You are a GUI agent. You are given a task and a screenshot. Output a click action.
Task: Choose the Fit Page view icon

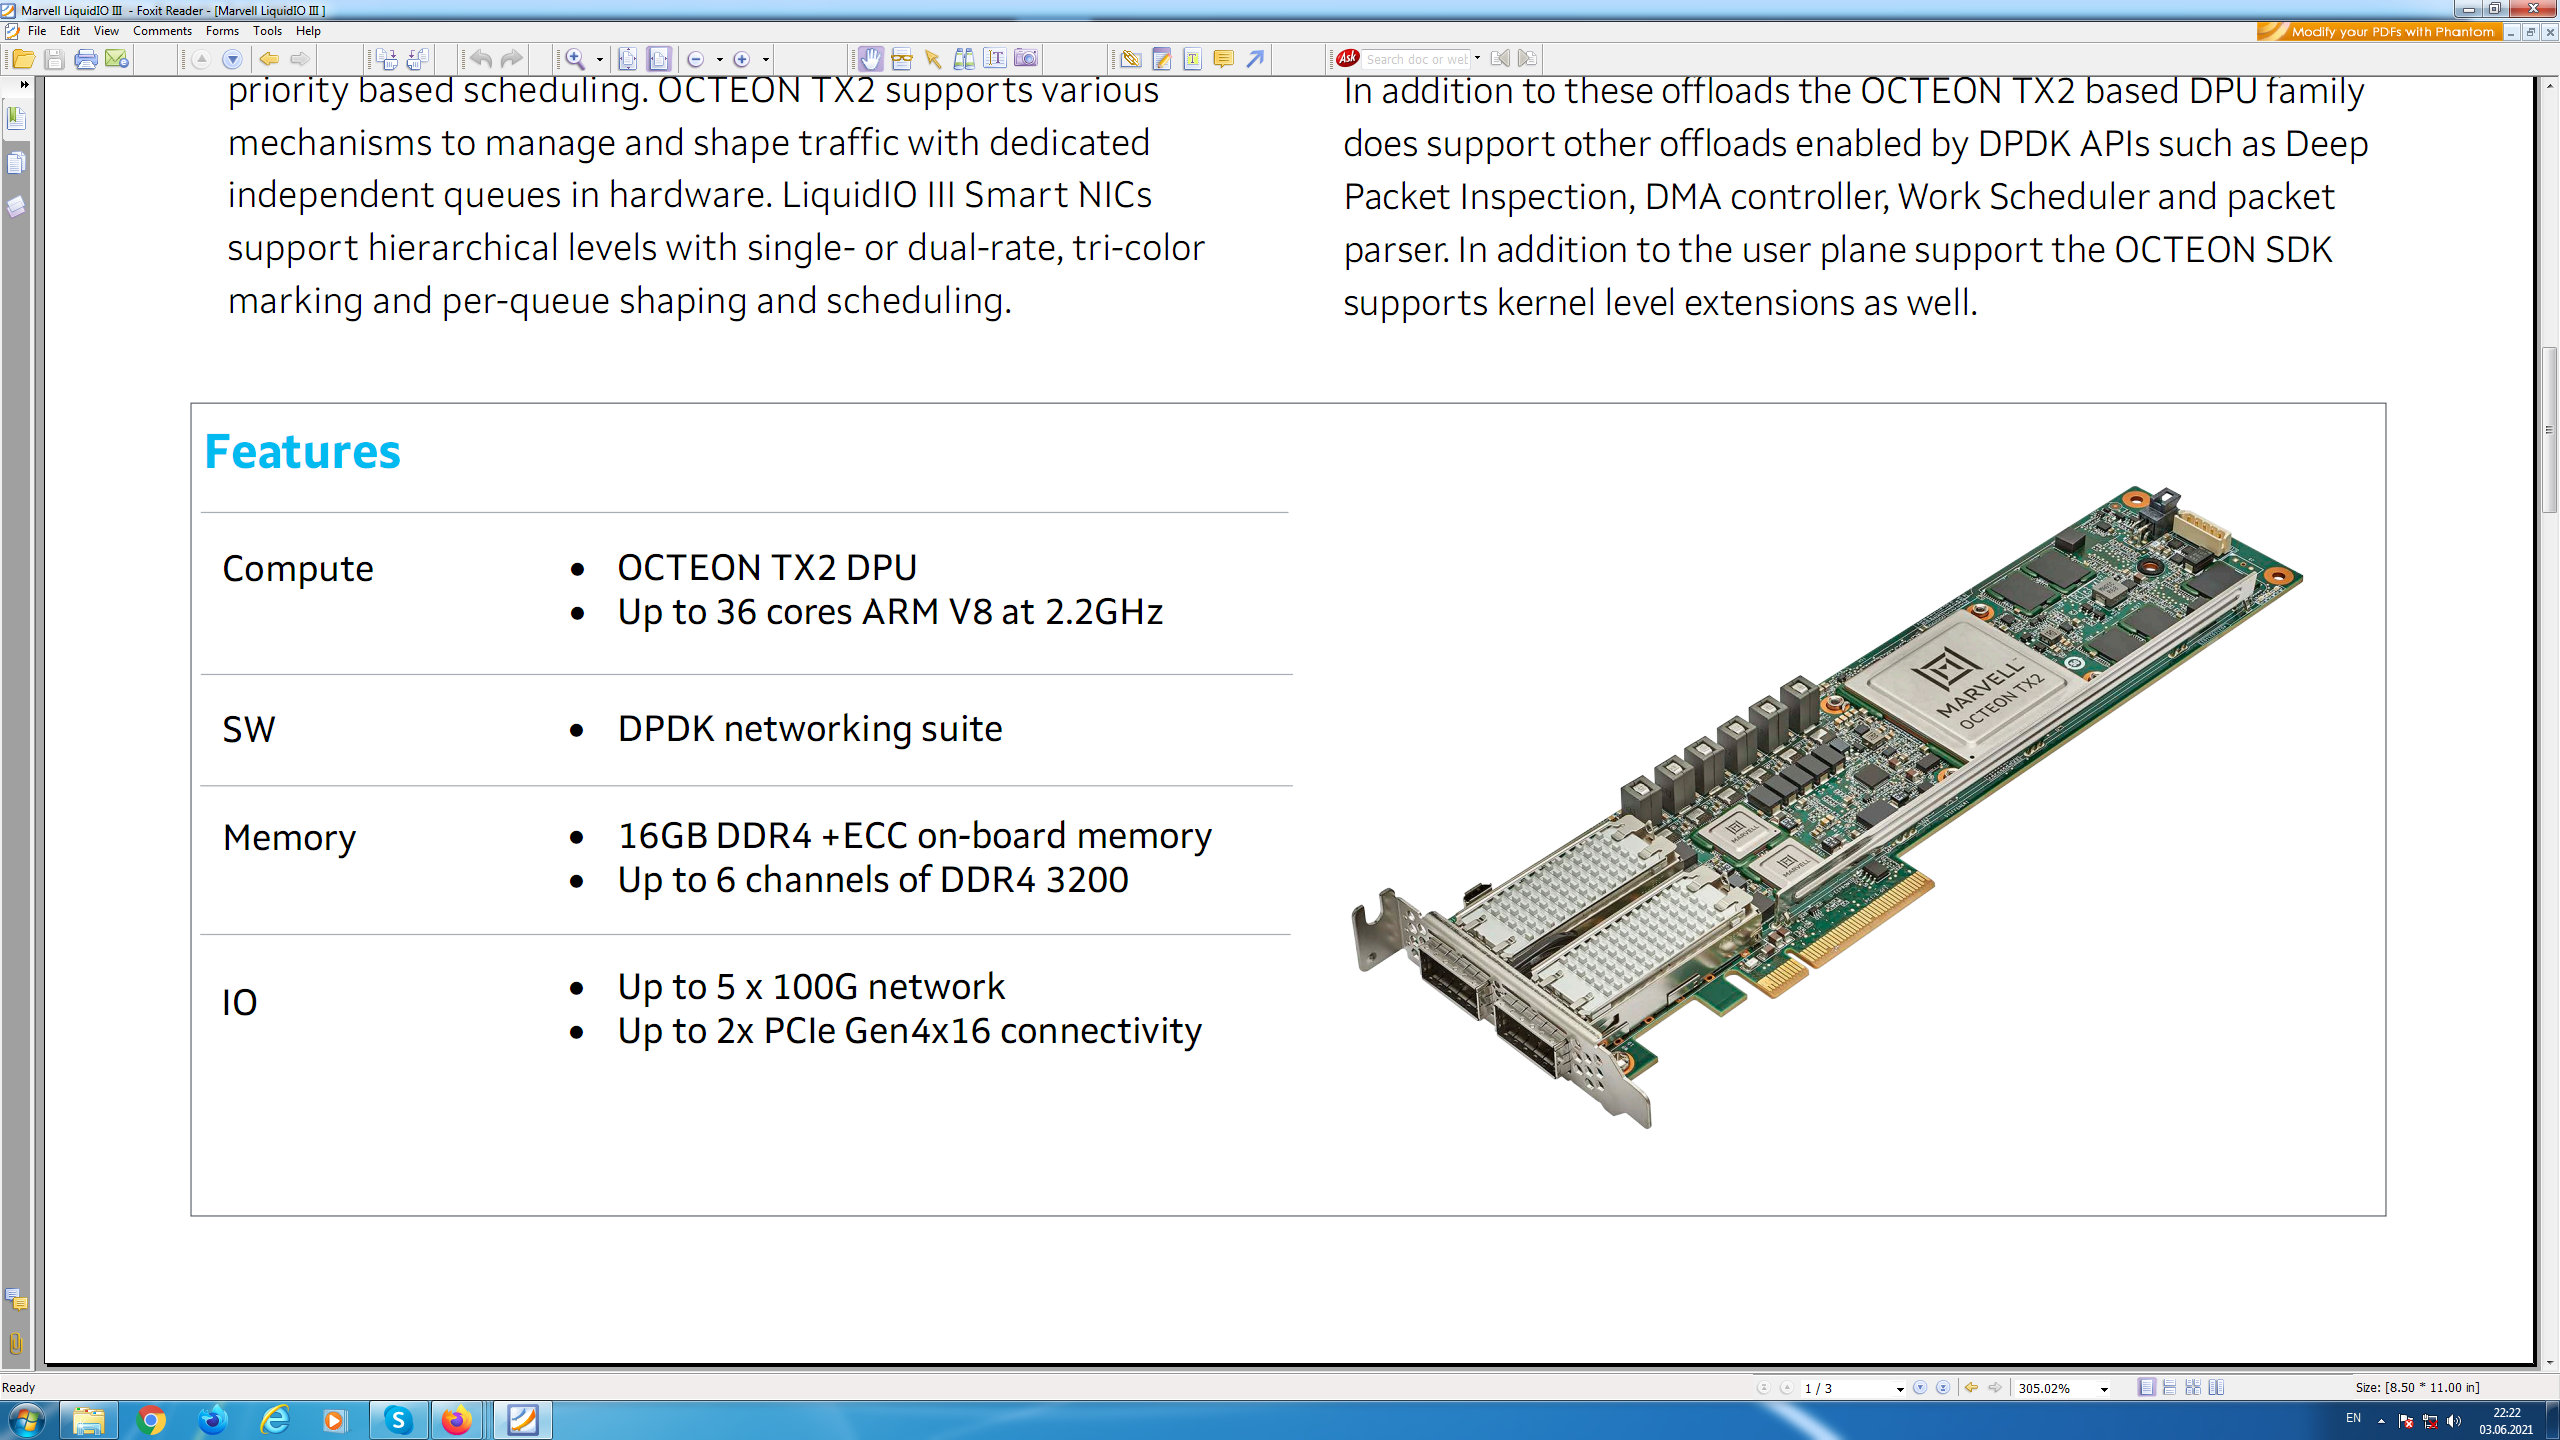pyautogui.click(x=627, y=59)
